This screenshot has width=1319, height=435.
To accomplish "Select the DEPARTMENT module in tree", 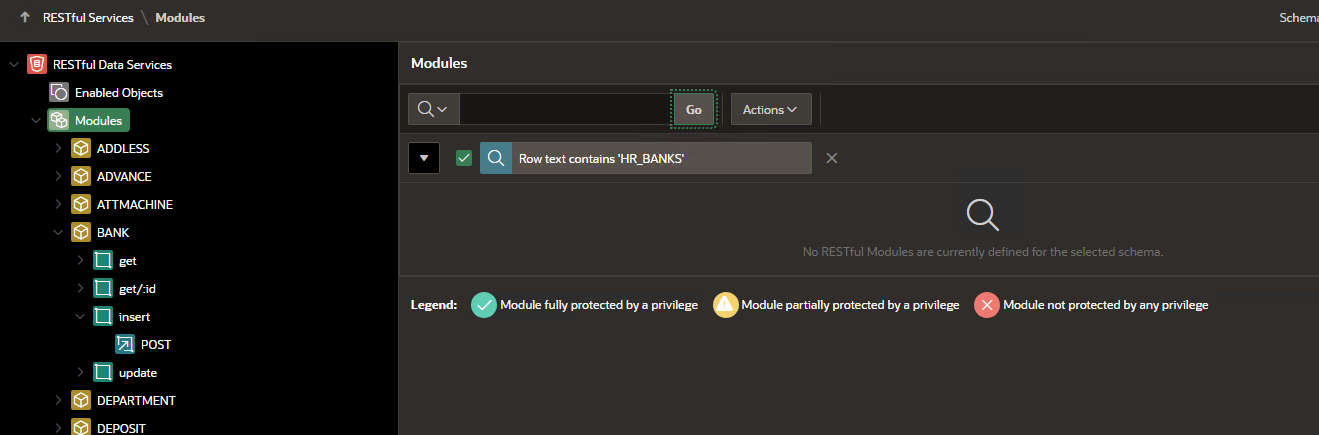I will pos(136,400).
